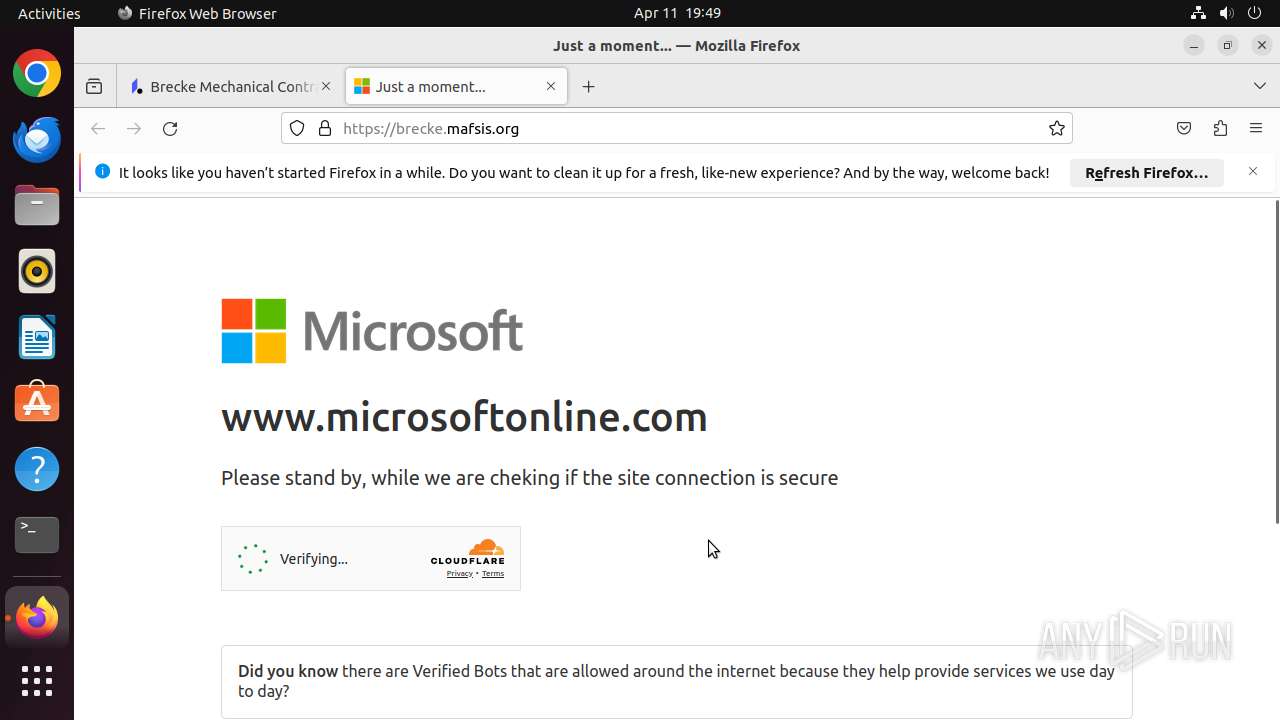The height and width of the screenshot is (720, 1280).
Task: Open Ubuntu Software store icon
Action: tap(37, 404)
